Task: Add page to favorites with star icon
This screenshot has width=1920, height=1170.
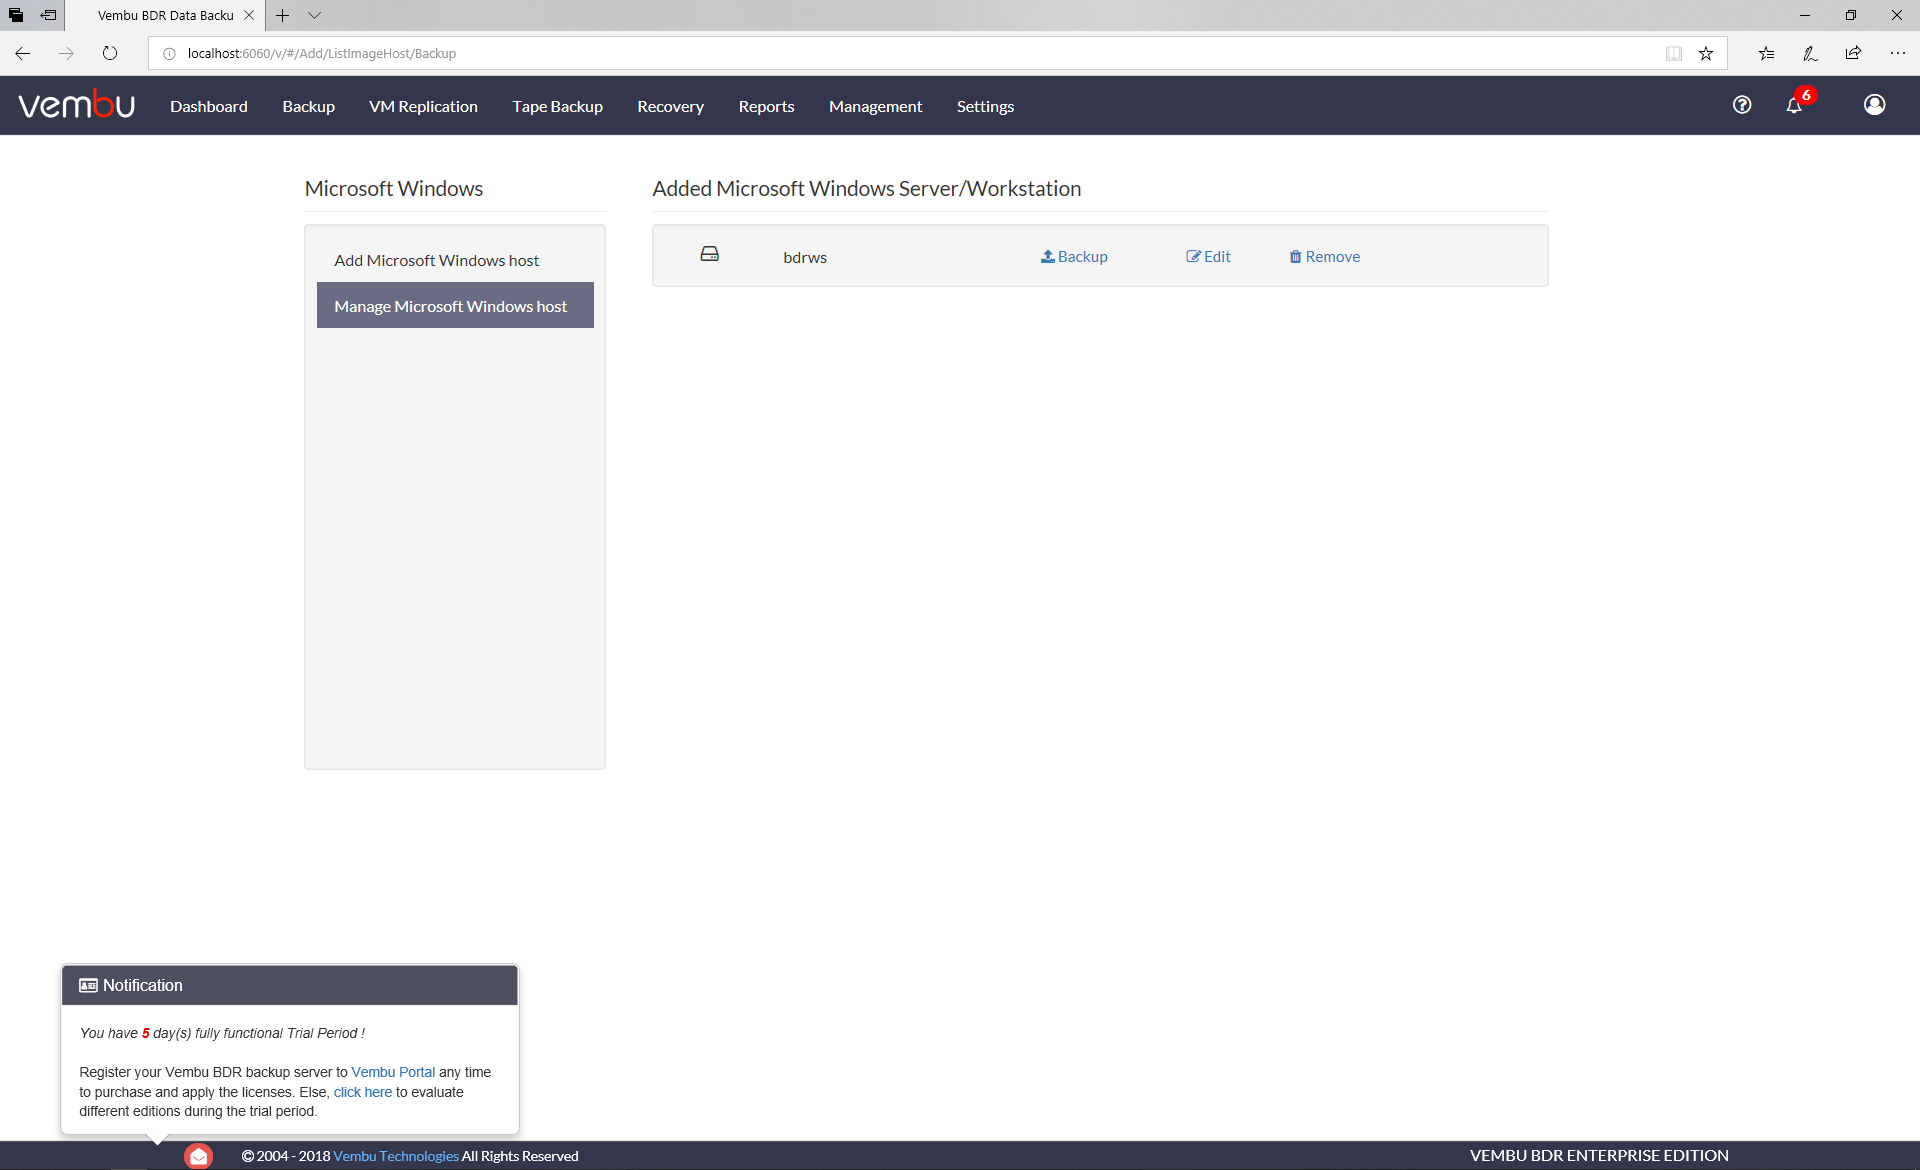Action: click(x=1706, y=54)
